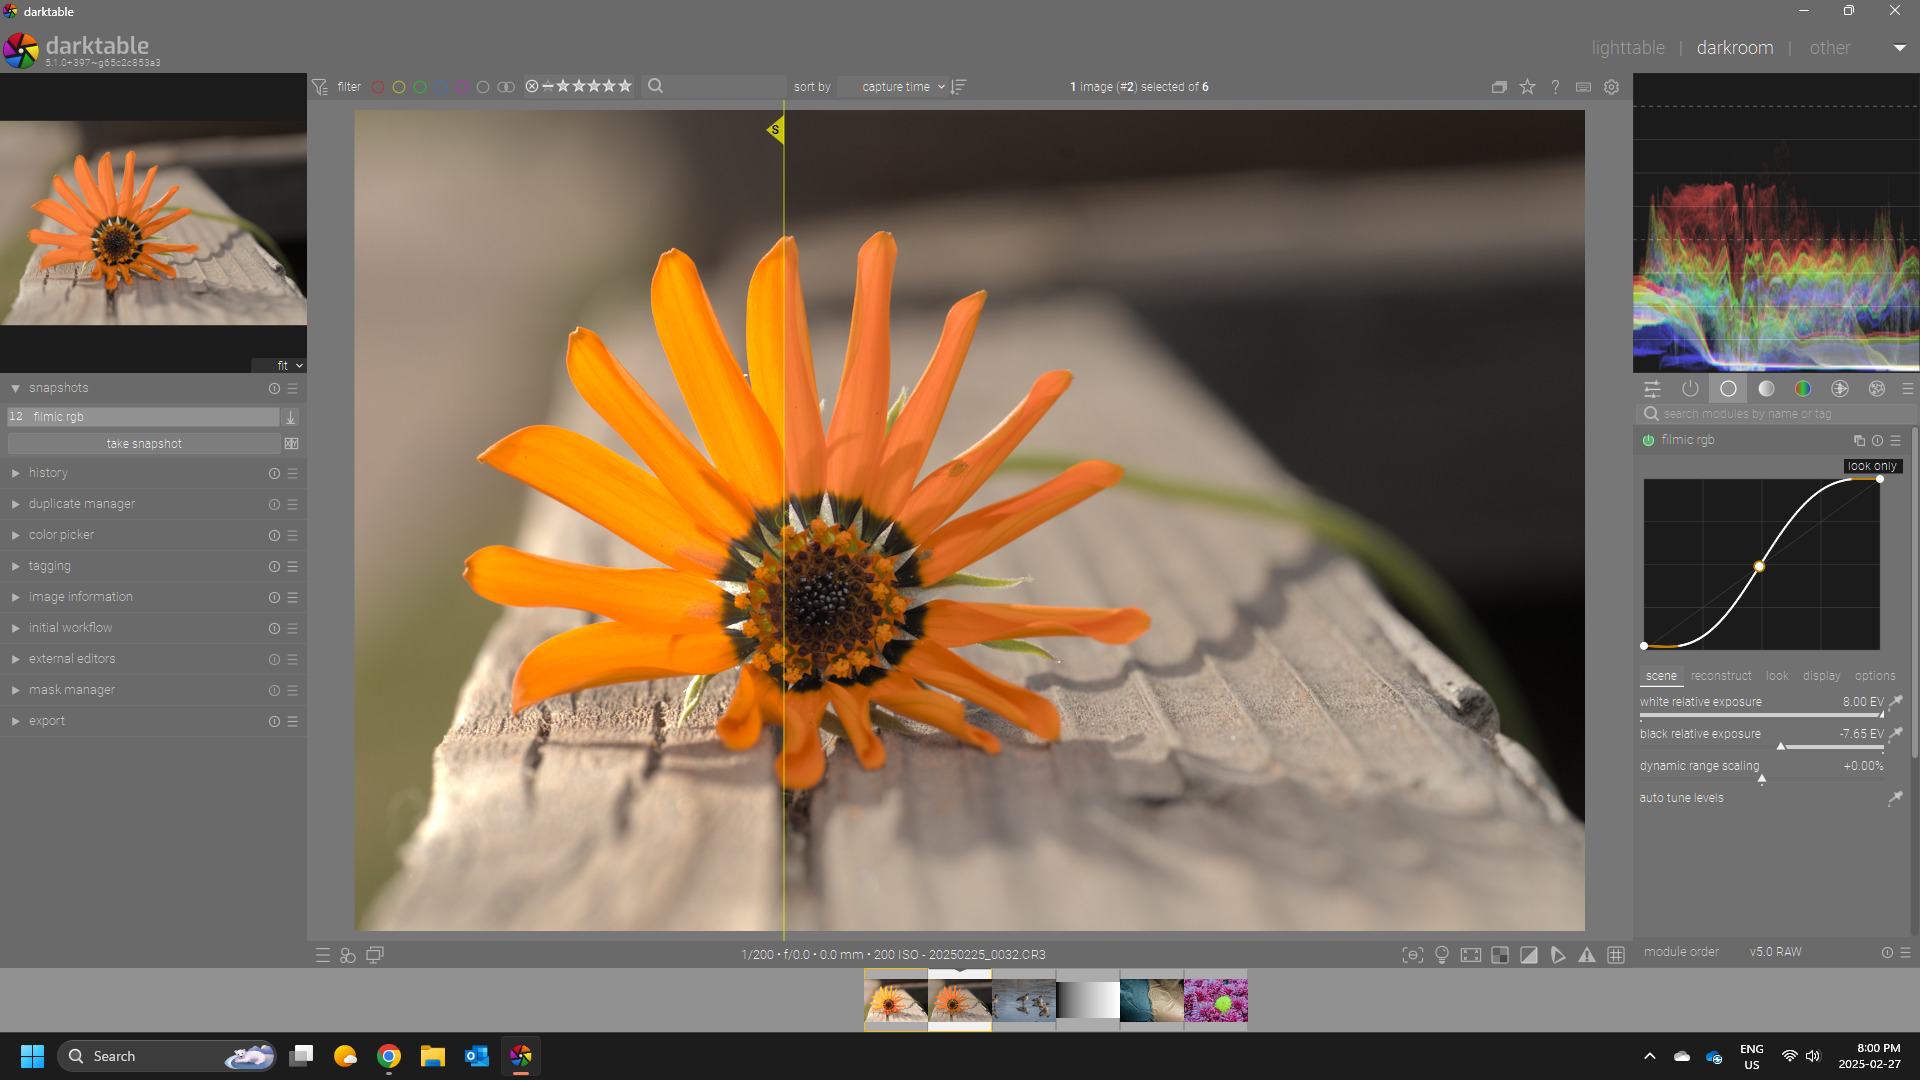Expand the history panel

pos(48,473)
